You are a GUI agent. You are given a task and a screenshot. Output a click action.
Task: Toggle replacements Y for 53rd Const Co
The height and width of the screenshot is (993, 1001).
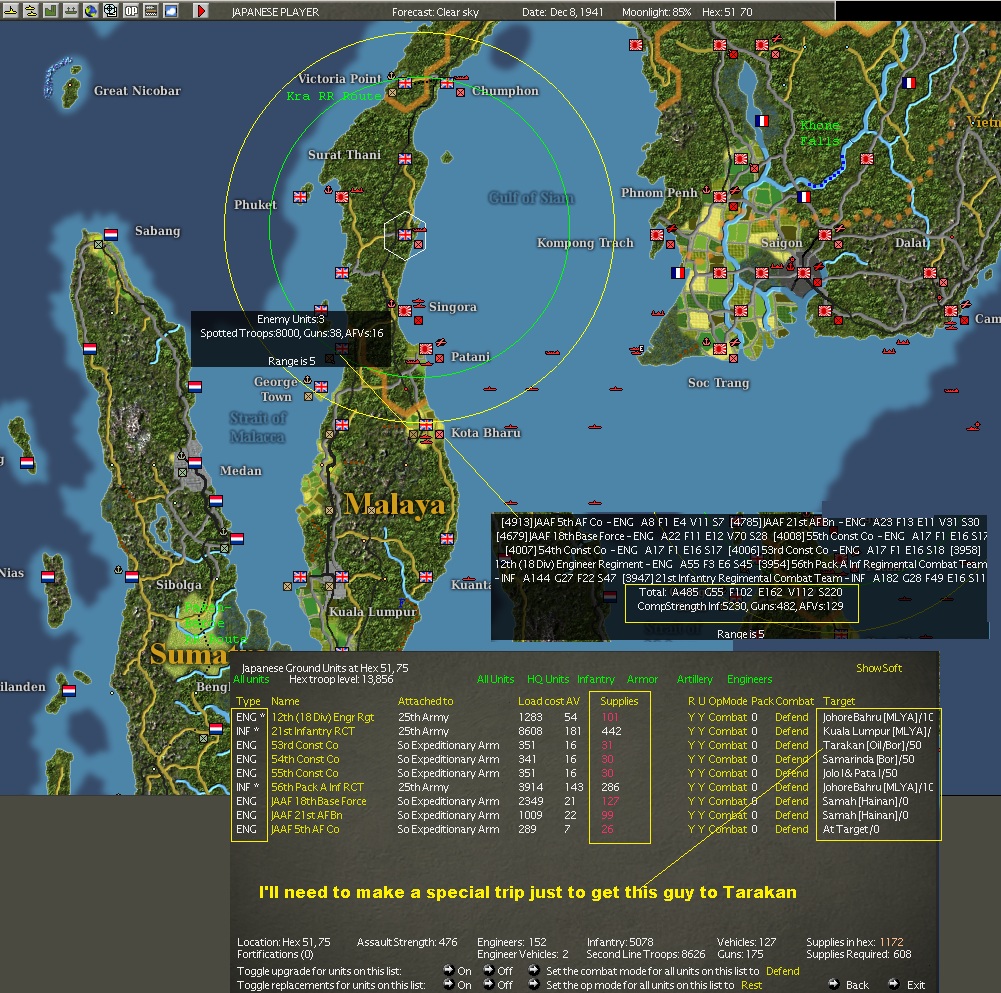[x=691, y=745]
